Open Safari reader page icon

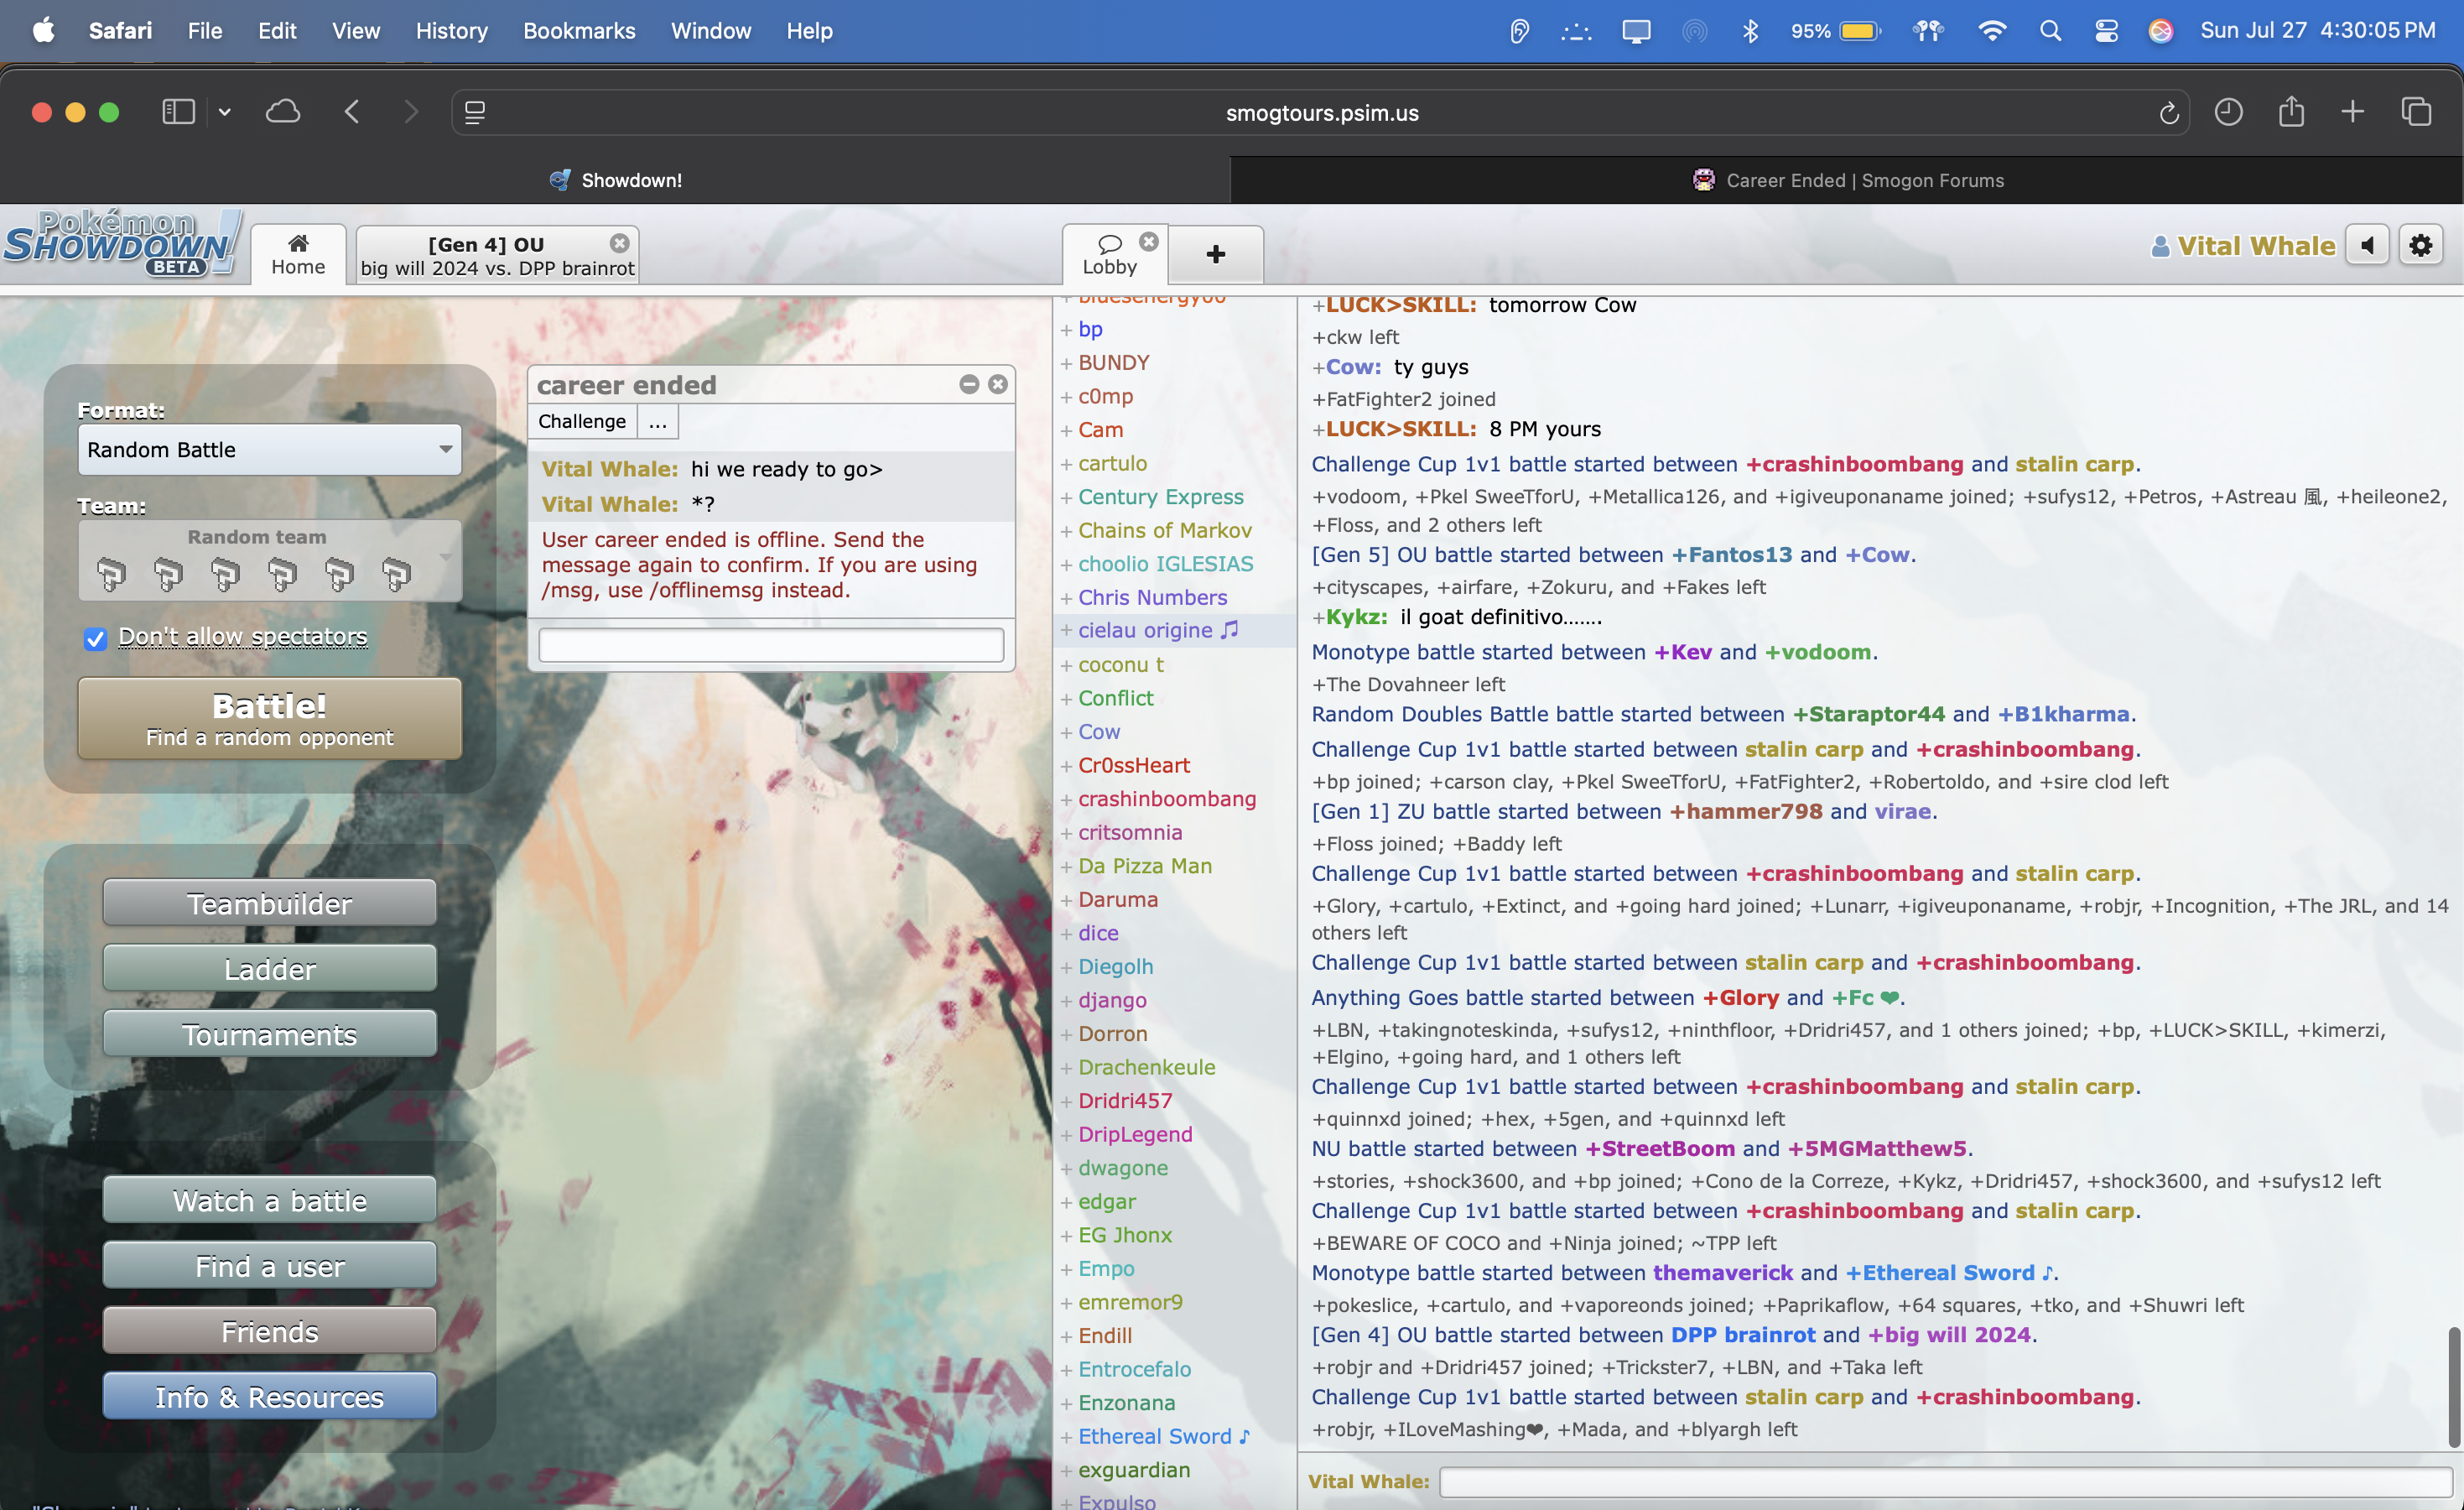coord(475,113)
